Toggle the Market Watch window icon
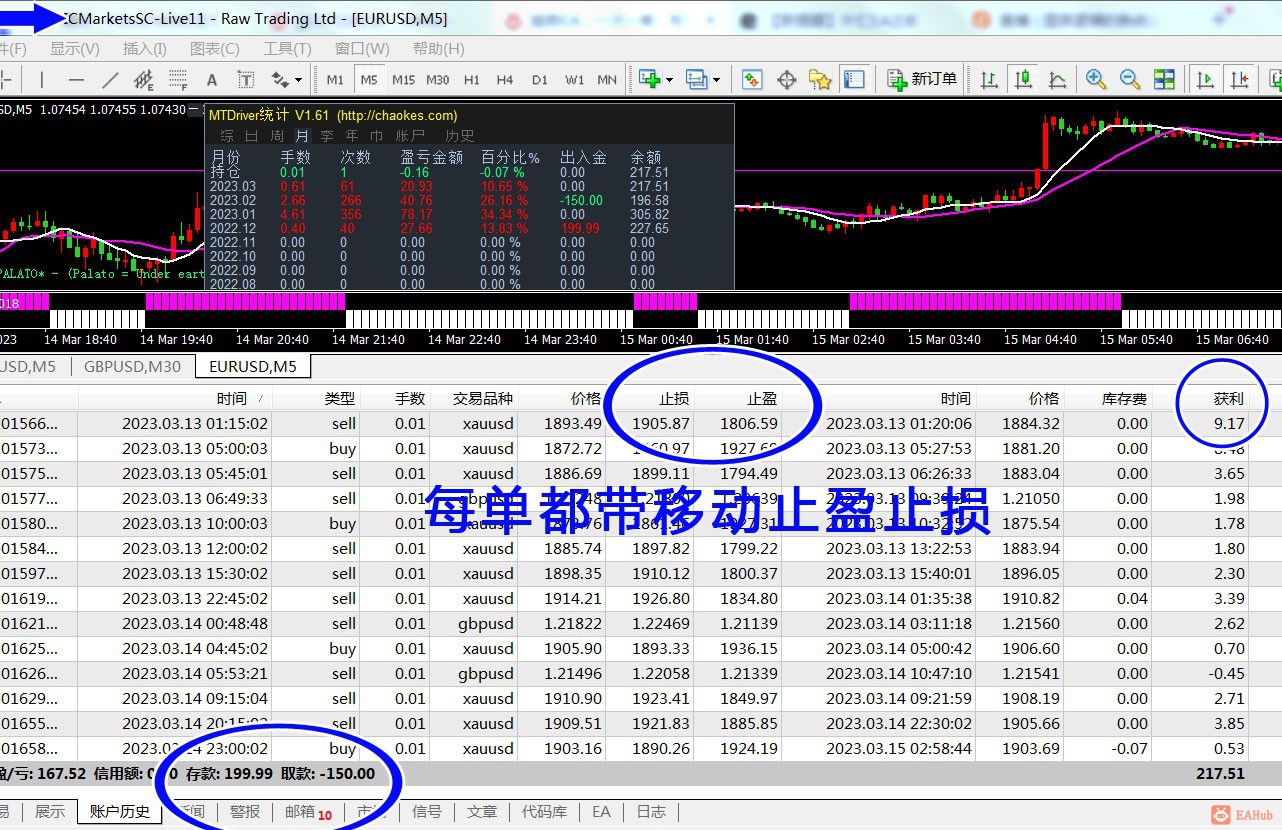The height and width of the screenshot is (830, 1282). click(752, 80)
